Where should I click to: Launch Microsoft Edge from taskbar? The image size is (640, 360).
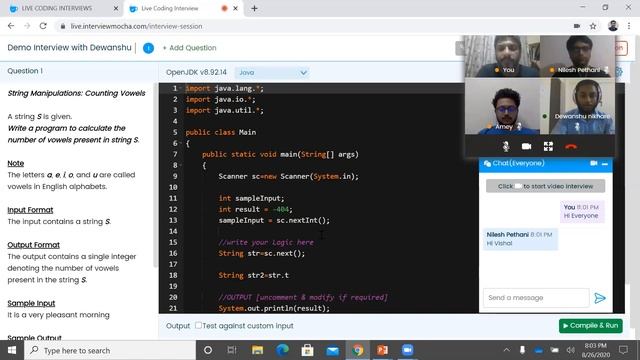click(282, 350)
